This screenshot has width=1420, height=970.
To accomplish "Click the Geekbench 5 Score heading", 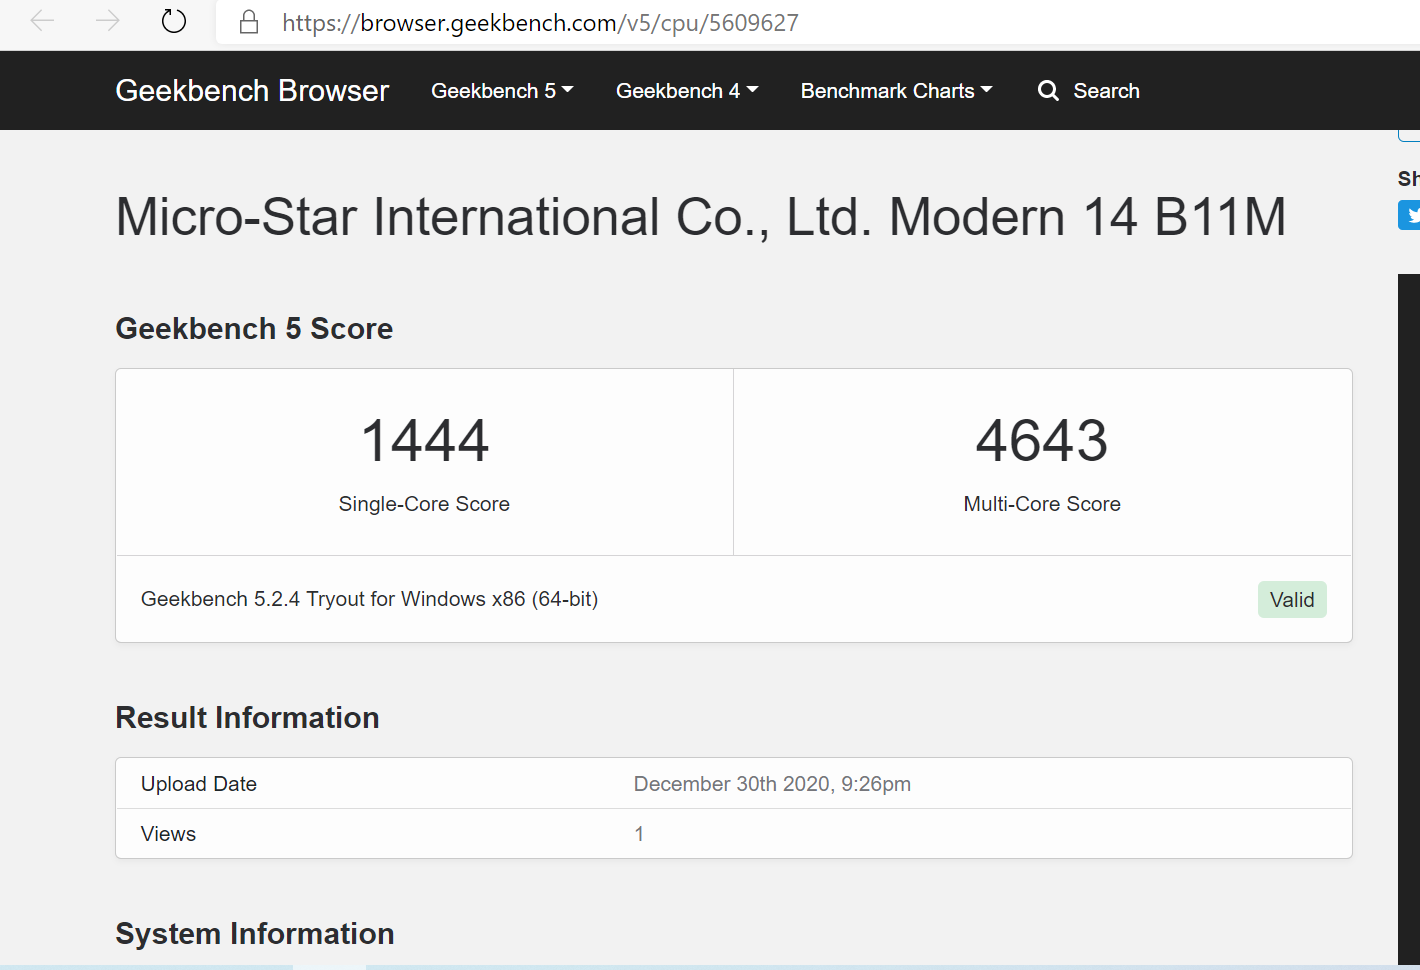I will click(254, 329).
